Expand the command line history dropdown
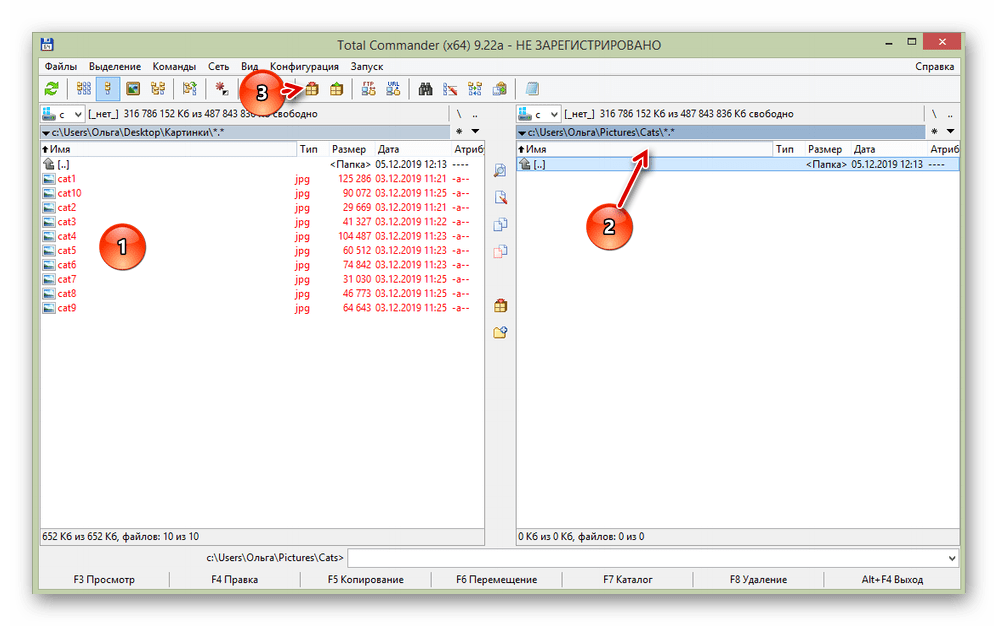 (952, 558)
